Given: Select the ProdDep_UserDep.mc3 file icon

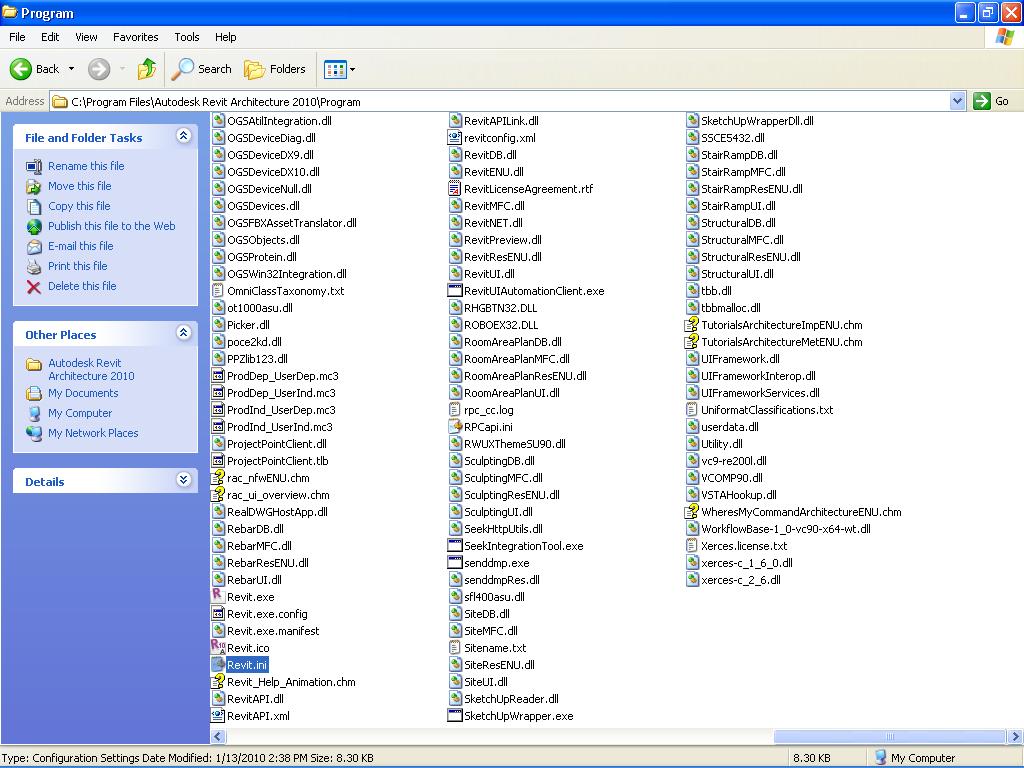Looking at the screenshot, I should pyautogui.click(x=218, y=376).
